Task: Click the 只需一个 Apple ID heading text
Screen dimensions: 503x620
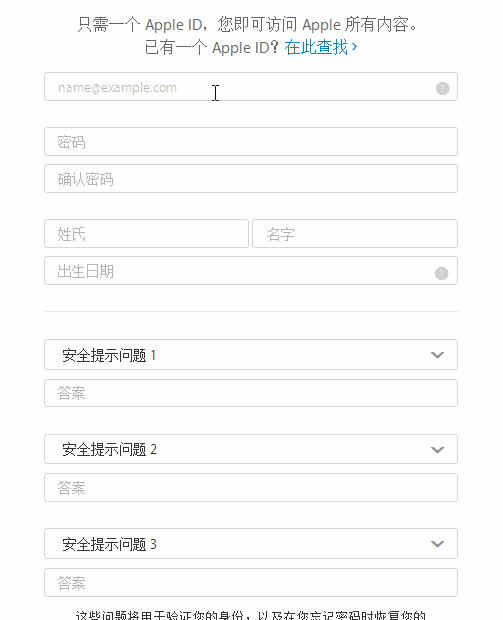Action: [x=247, y=25]
